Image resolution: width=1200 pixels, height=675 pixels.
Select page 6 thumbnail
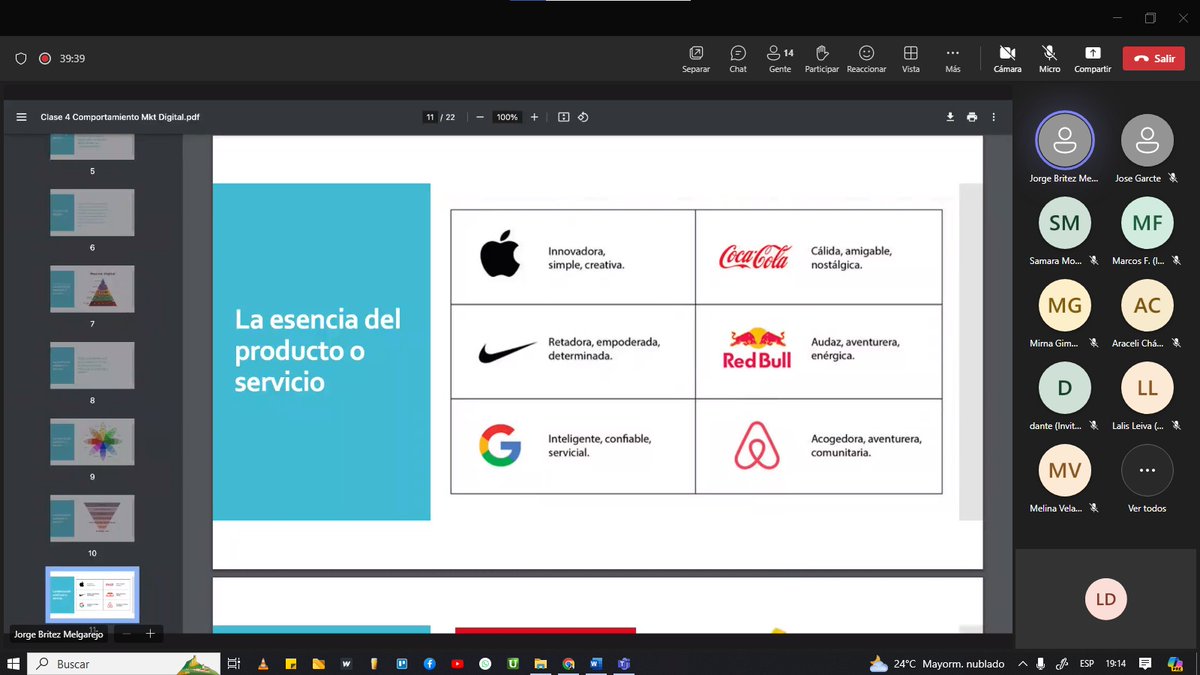[x=92, y=212]
